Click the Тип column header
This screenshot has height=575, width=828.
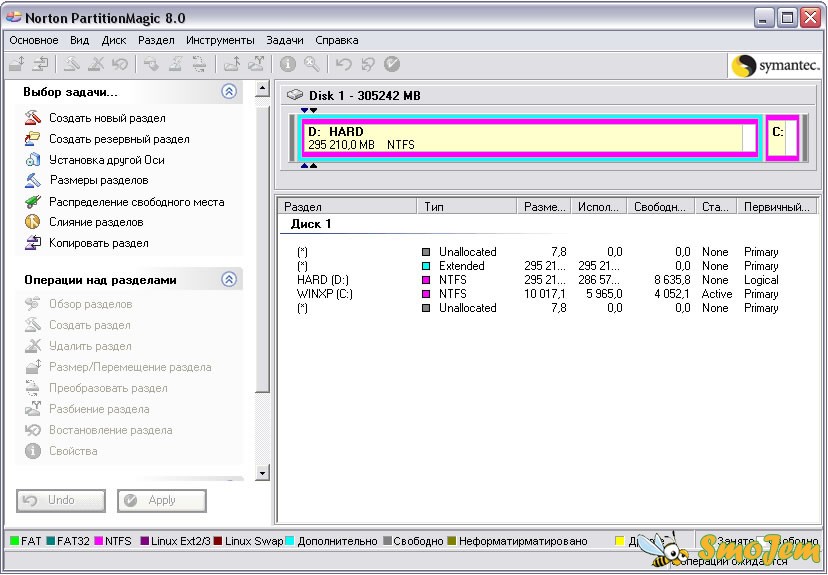[467, 207]
